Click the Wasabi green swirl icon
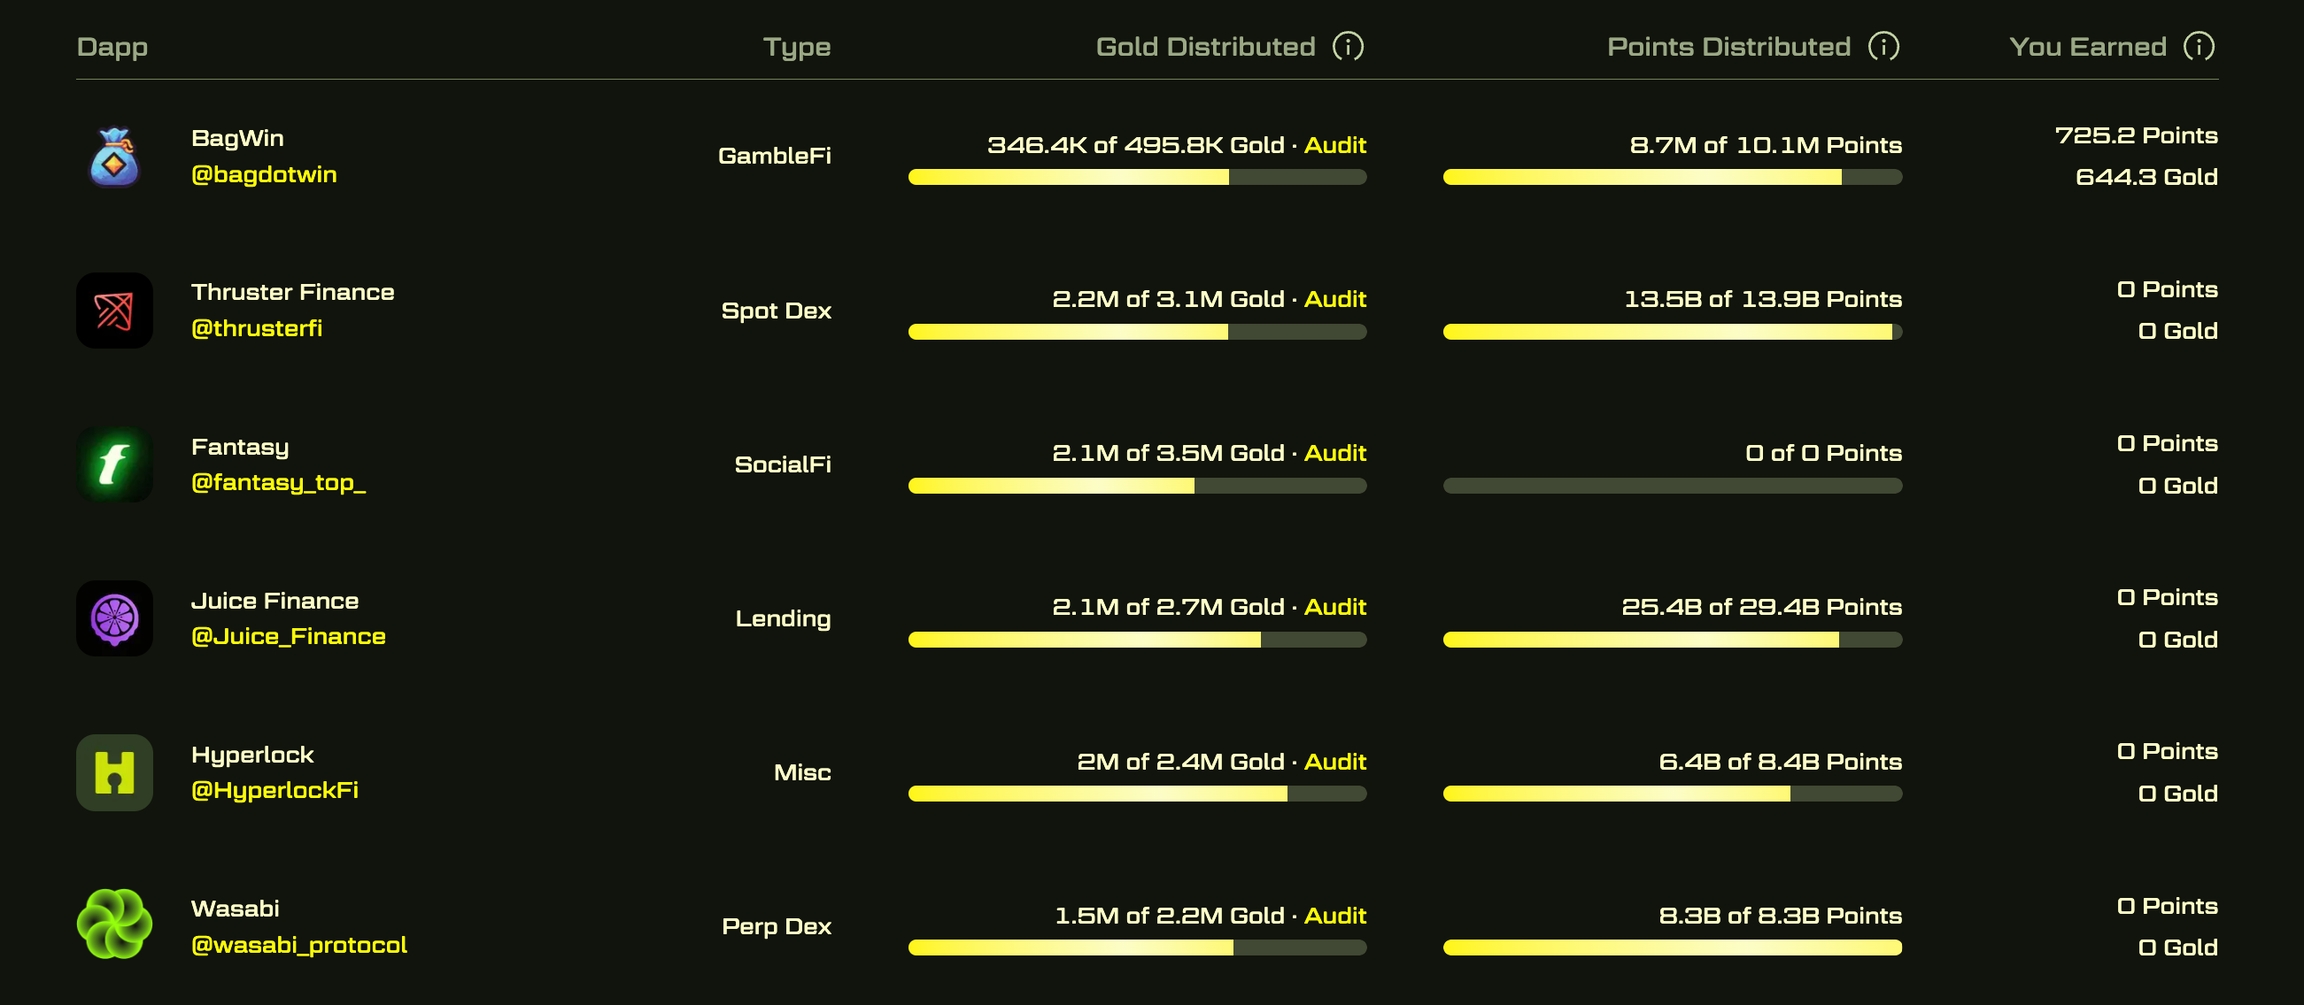This screenshot has height=1005, width=2304. click(x=114, y=925)
